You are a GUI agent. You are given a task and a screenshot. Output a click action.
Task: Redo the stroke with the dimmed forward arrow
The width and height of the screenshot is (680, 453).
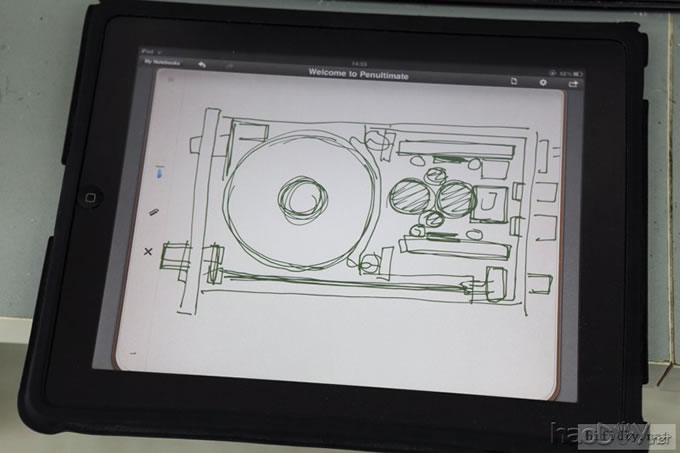229,67
